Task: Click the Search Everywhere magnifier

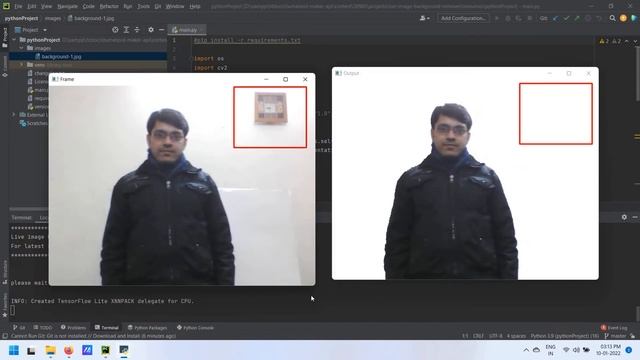Action: (612, 18)
